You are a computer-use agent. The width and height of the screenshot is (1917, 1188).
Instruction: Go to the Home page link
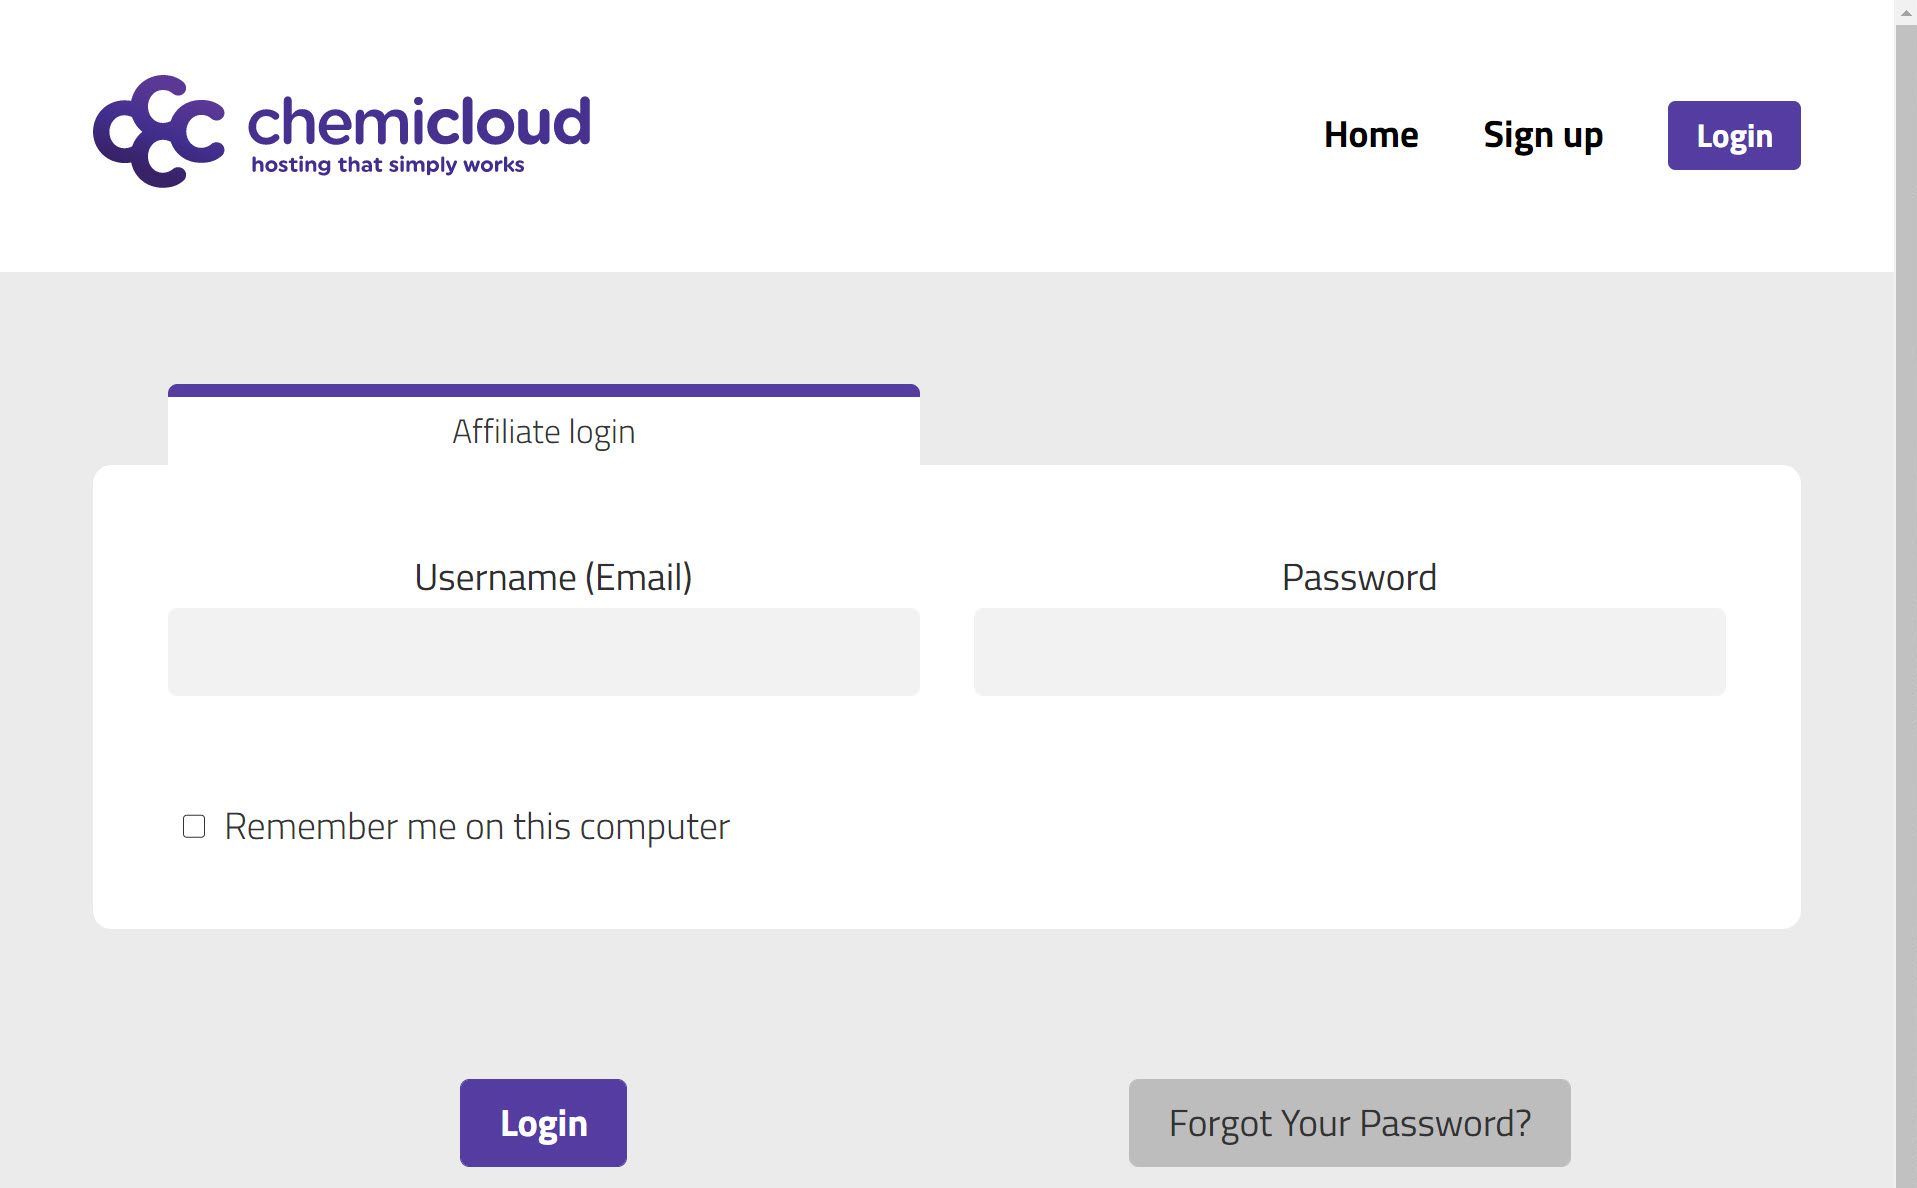(1370, 135)
